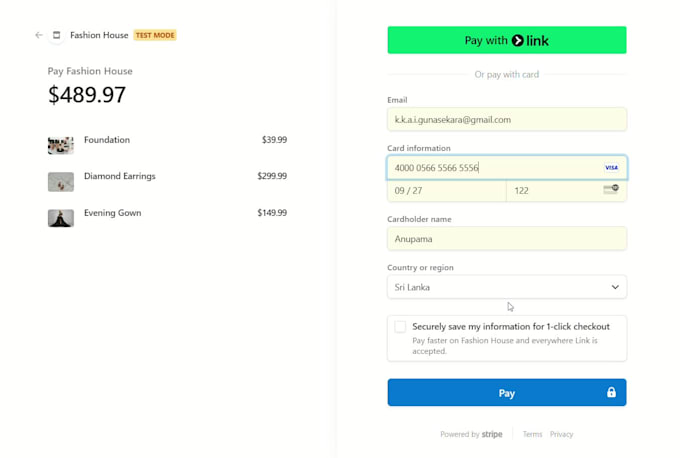This screenshot has height=458, width=680.
Task: Open the Terms link
Action: pyautogui.click(x=532, y=434)
